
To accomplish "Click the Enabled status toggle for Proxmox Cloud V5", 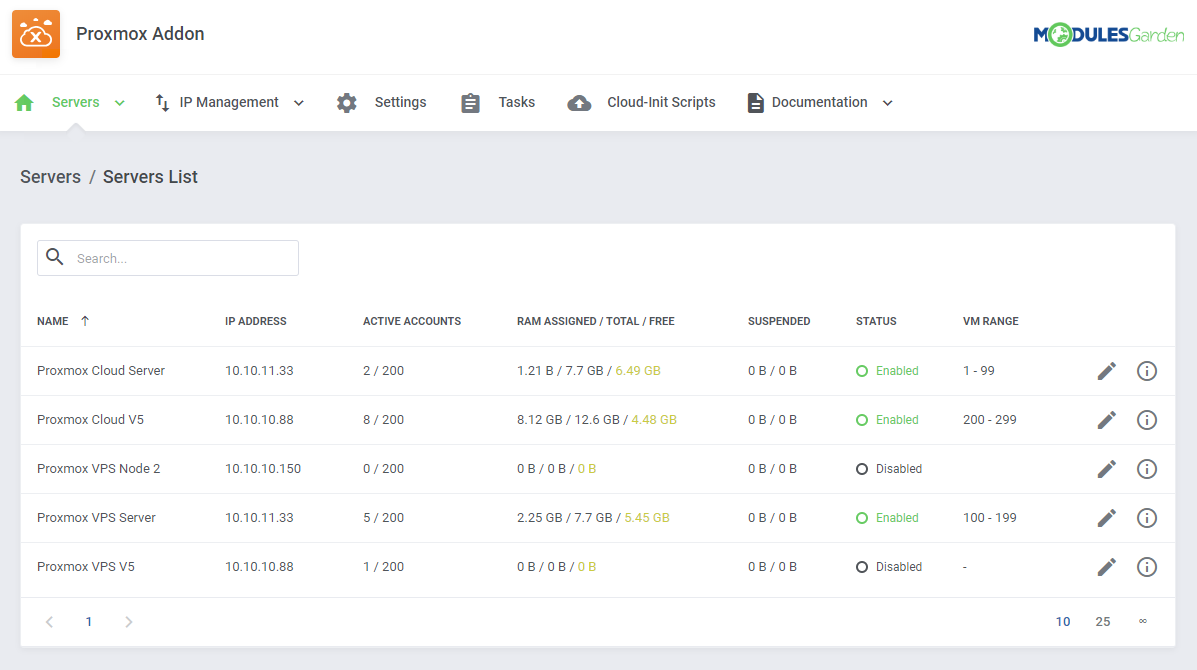I will click(861, 419).
